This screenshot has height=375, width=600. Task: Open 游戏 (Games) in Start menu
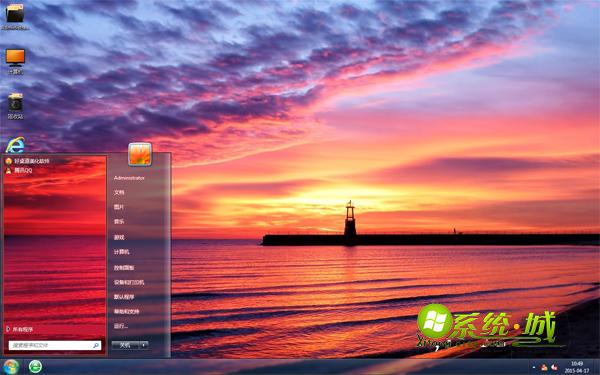point(119,237)
